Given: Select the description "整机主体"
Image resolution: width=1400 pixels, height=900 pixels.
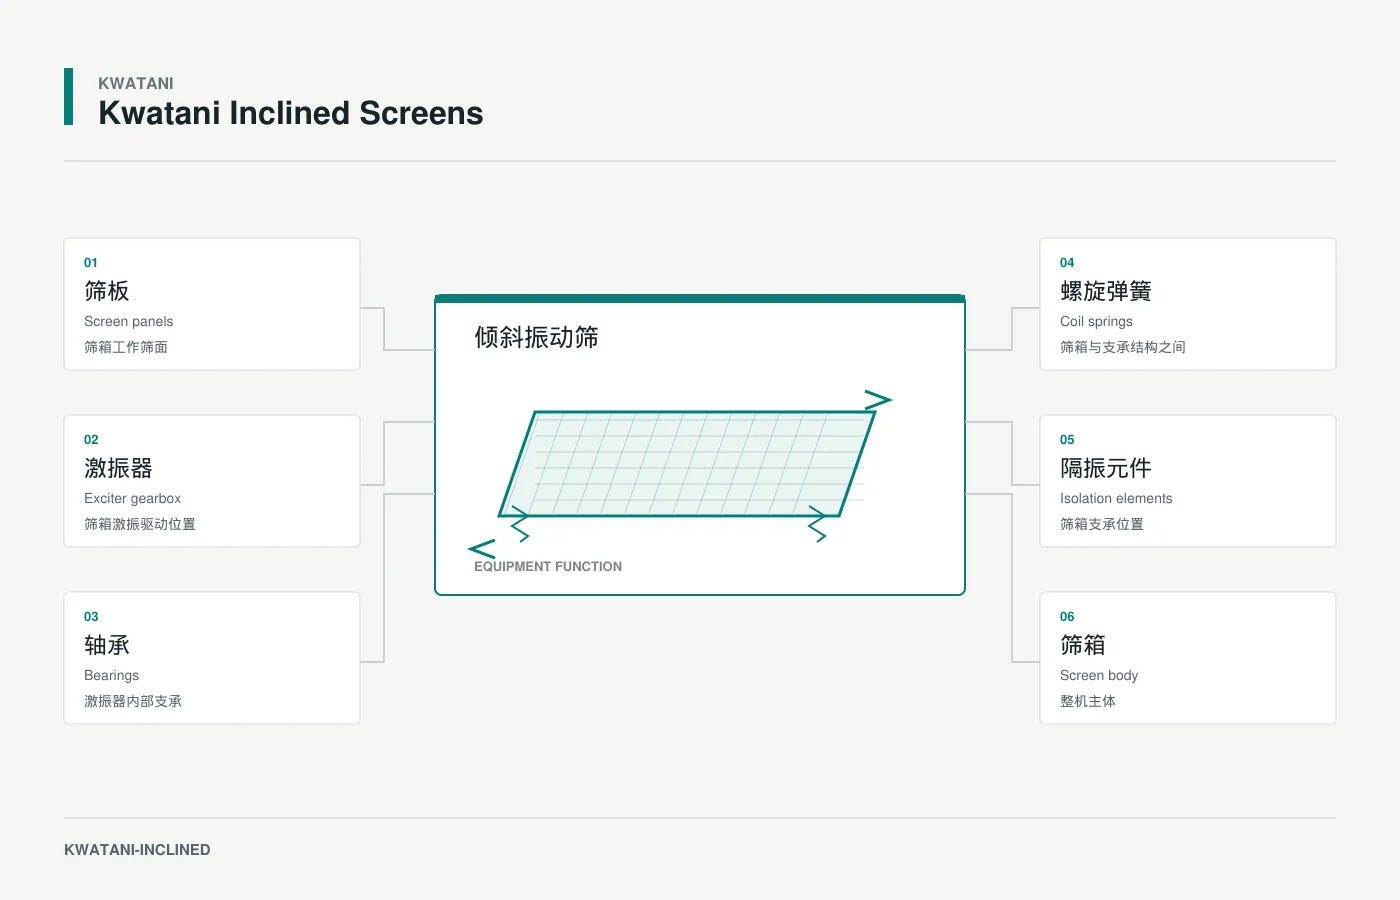Looking at the screenshot, I should (1088, 701).
